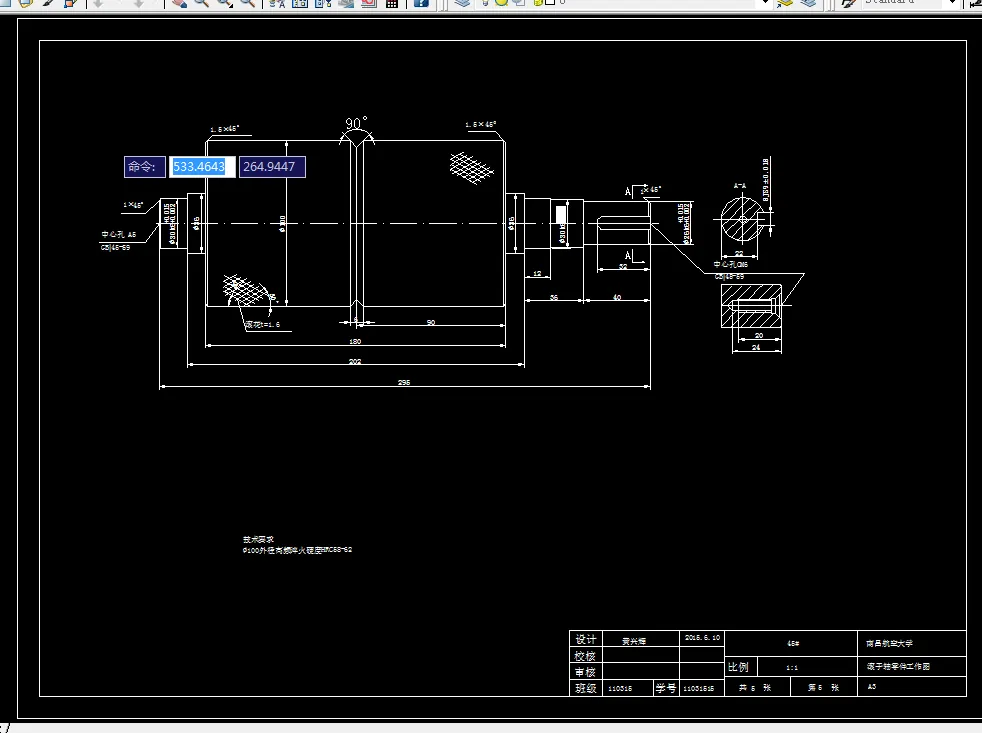Screen dimensions: 982x733
Task: Click the 264.9447 dynamic input field
Action: click(x=272, y=167)
